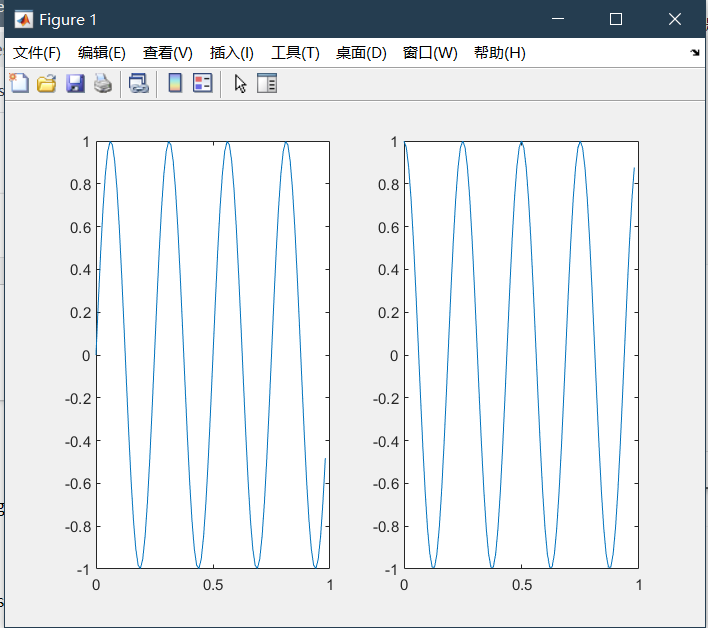Click the dock figure arrow icon
708x628 pixels.
[x=695, y=53]
